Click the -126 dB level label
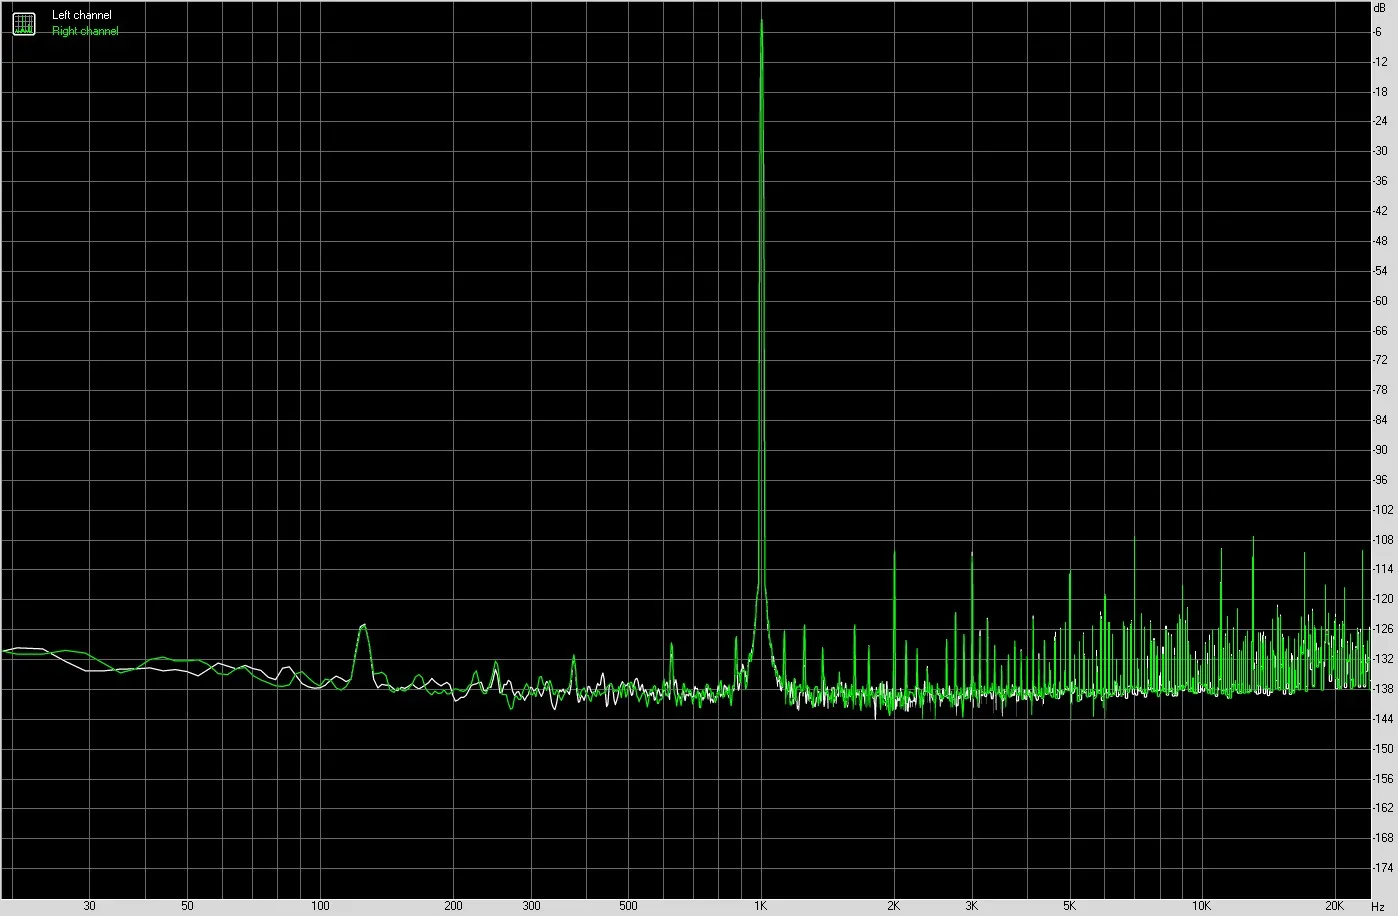Image resolution: width=1398 pixels, height=916 pixels. tap(1383, 629)
